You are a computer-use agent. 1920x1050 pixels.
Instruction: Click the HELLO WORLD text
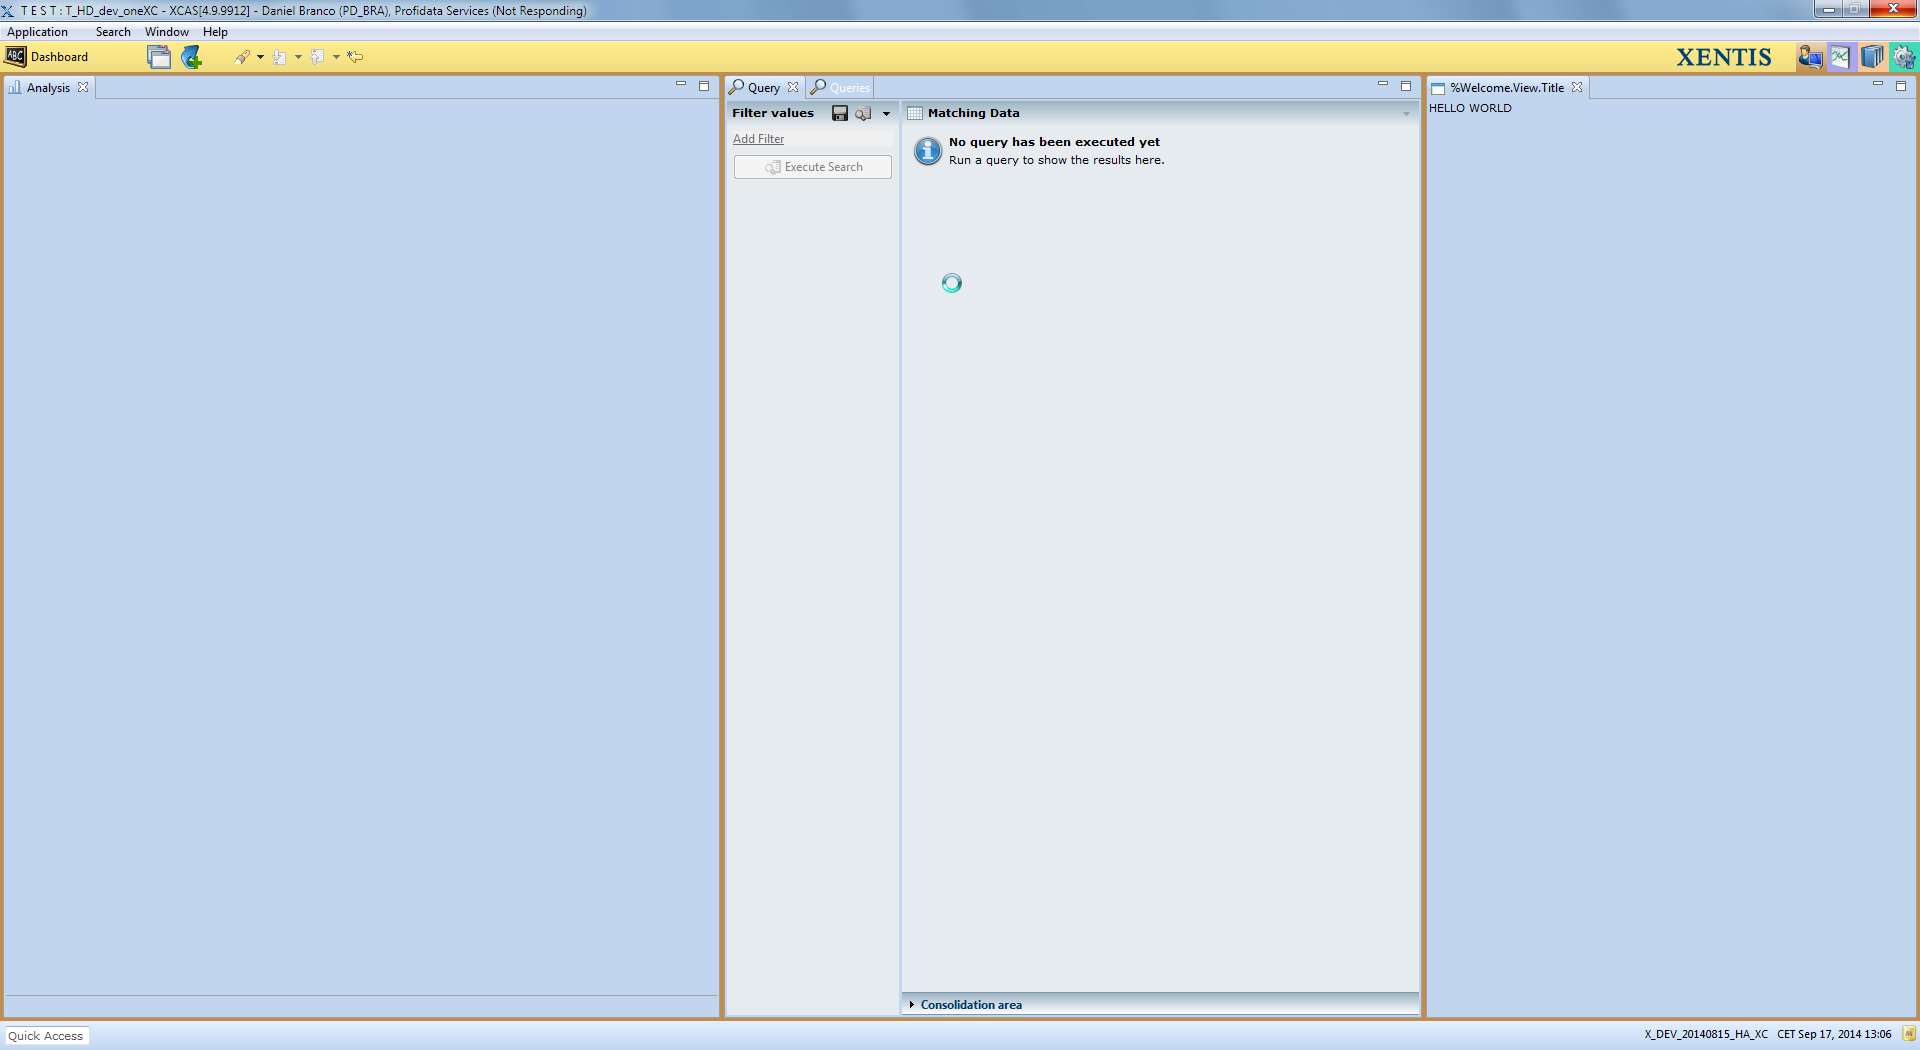coord(1470,108)
